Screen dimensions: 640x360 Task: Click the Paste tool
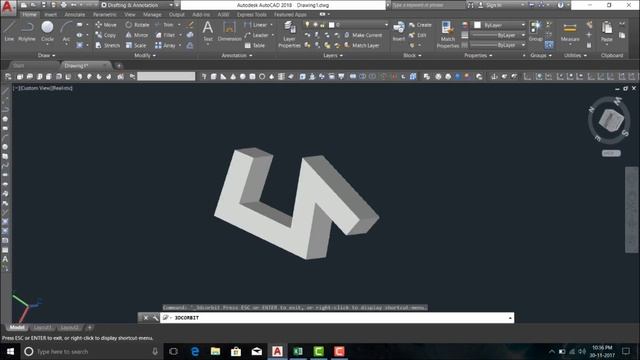tap(607, 31)
